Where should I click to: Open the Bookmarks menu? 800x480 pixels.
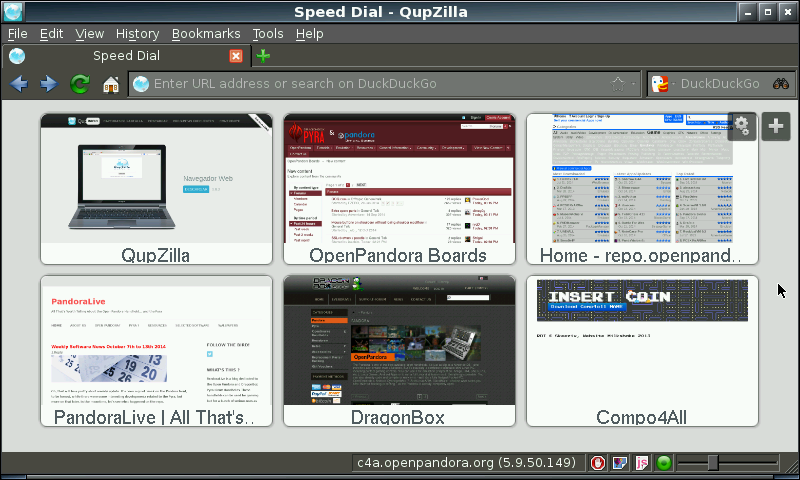206,33
